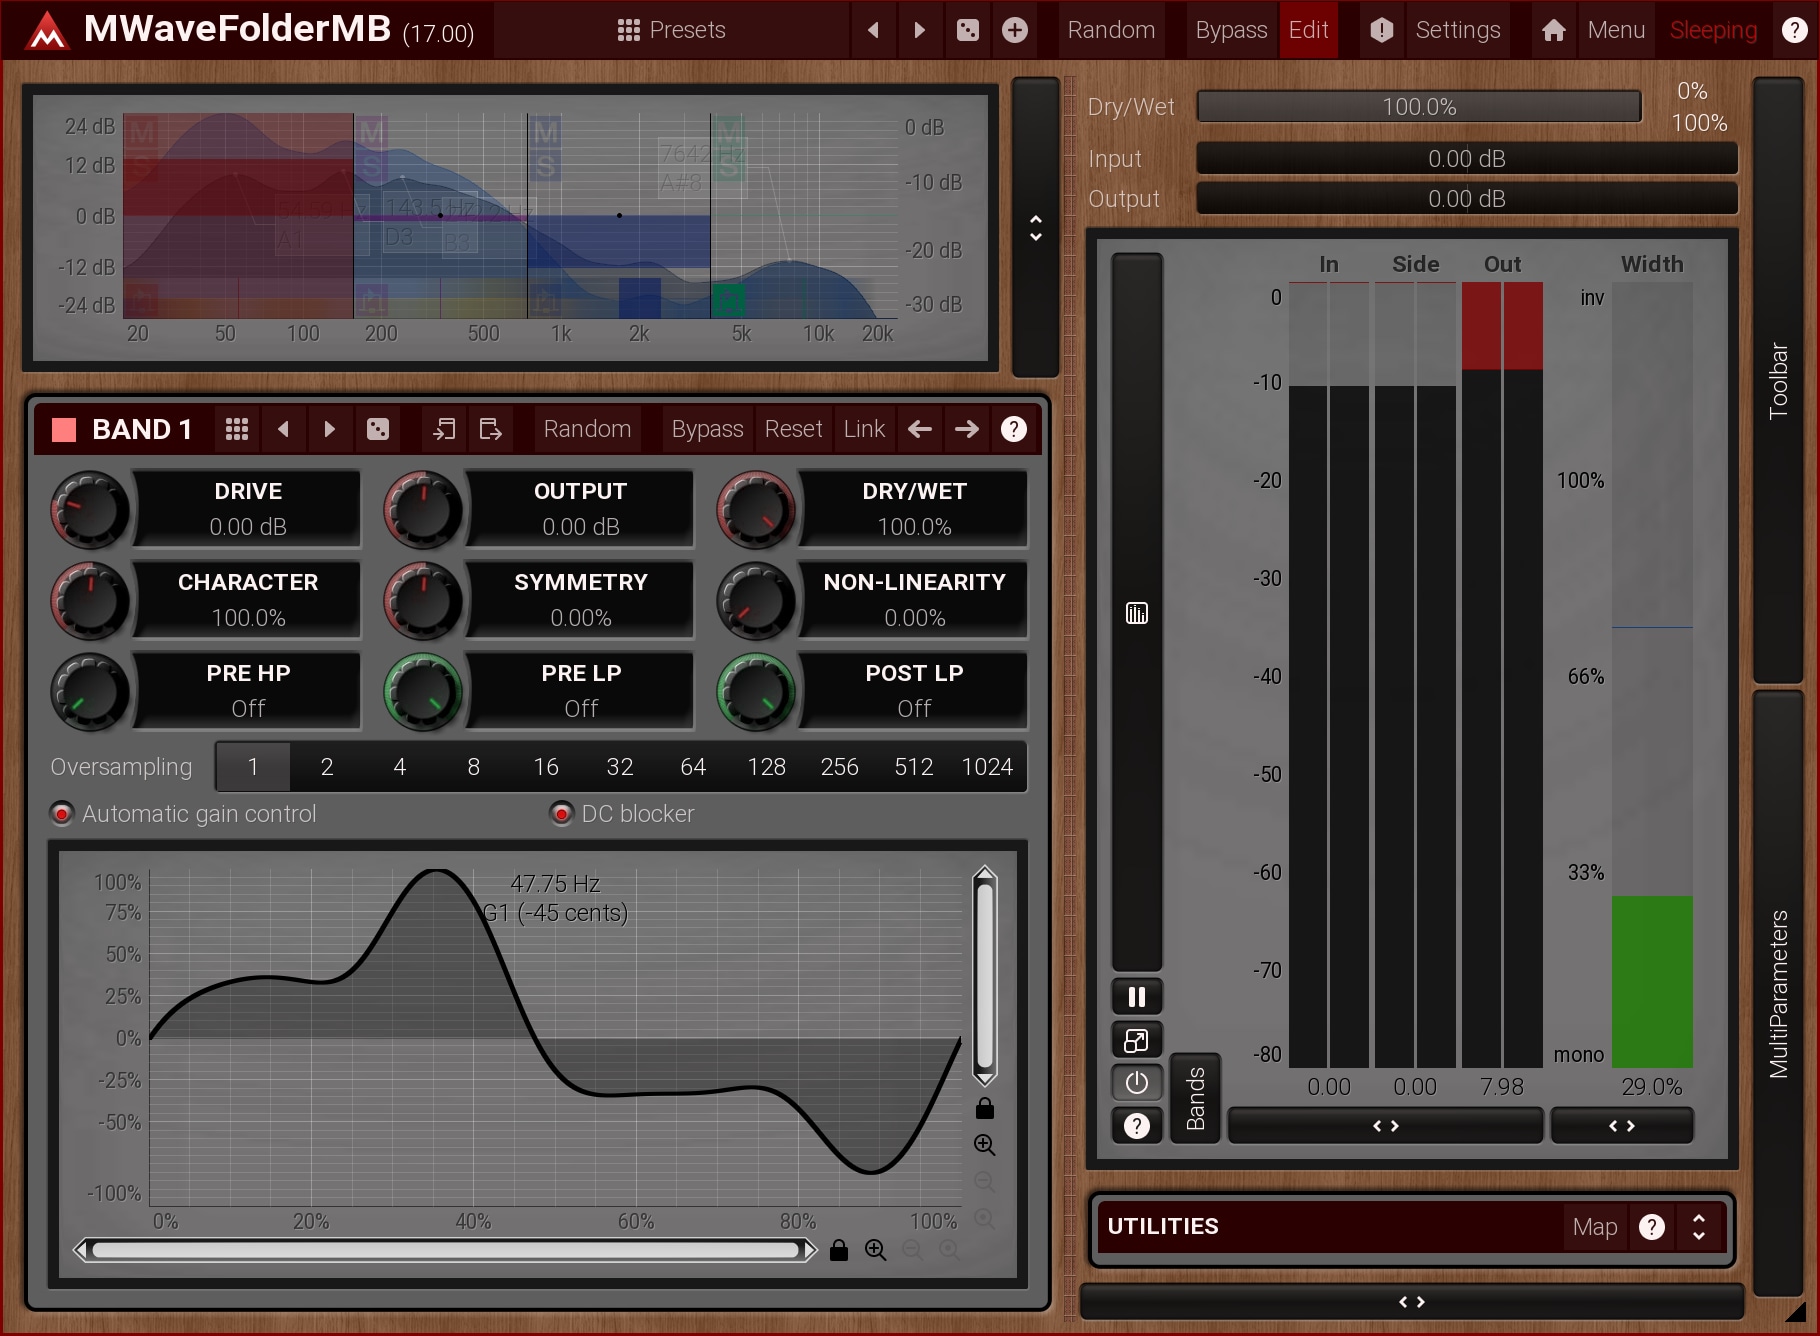Click the Band 1 randomize dice icon
This screenshot has width=1820, height=1336.
tap(378, 429)
